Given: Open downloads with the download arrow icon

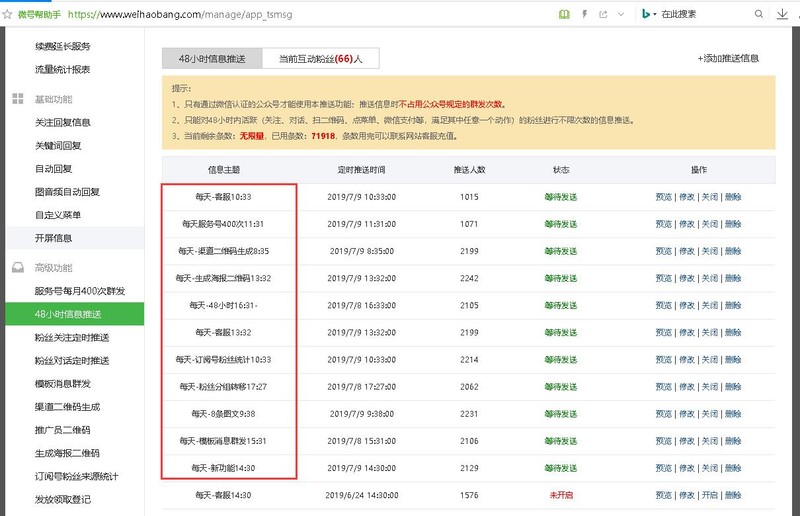Looking at the screenshot, I should [783, 14].
